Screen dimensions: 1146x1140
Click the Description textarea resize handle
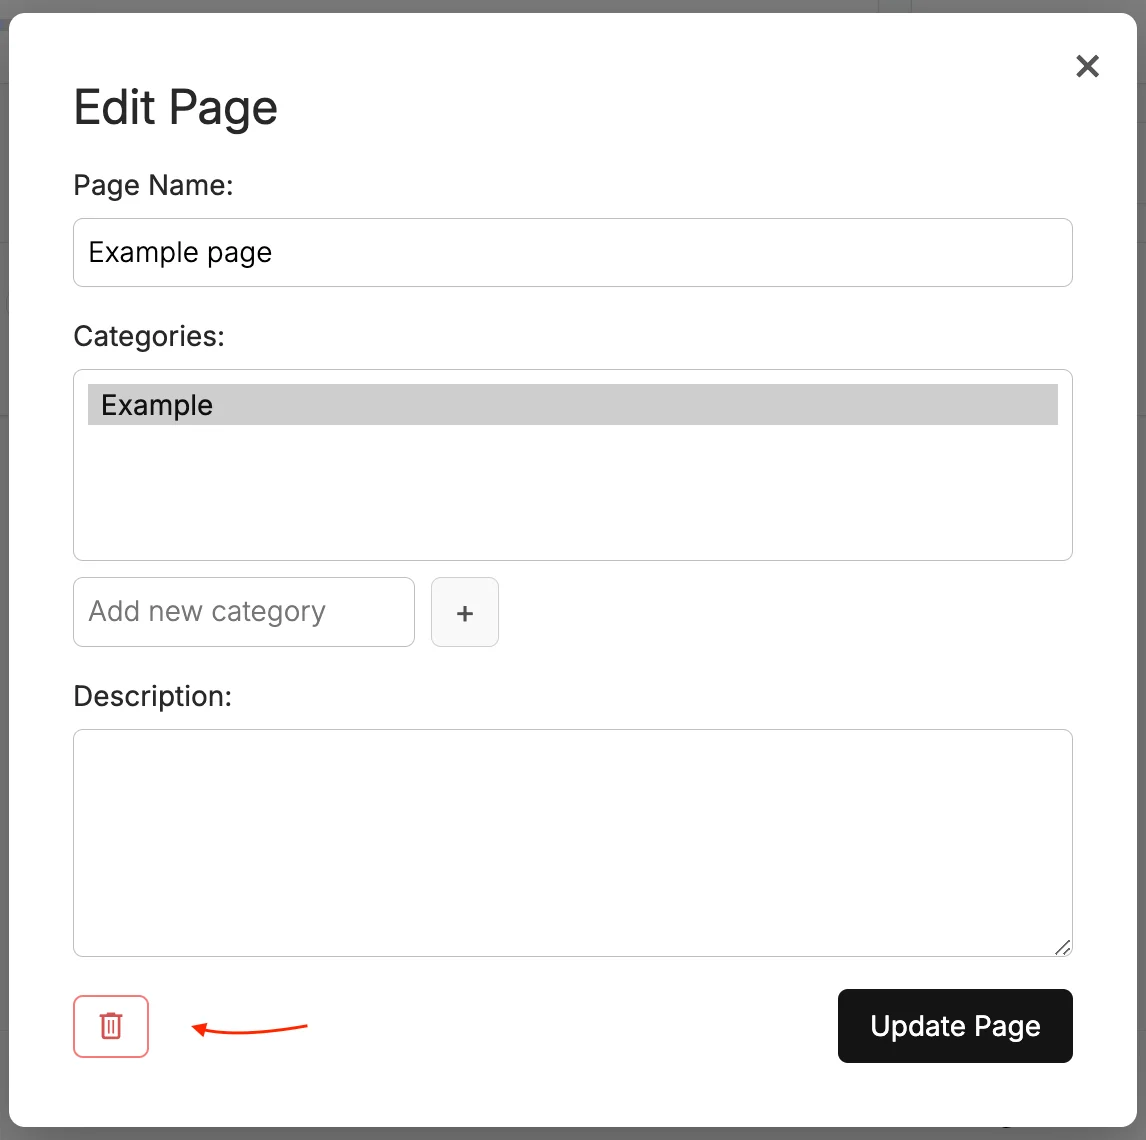(1063, 948)
